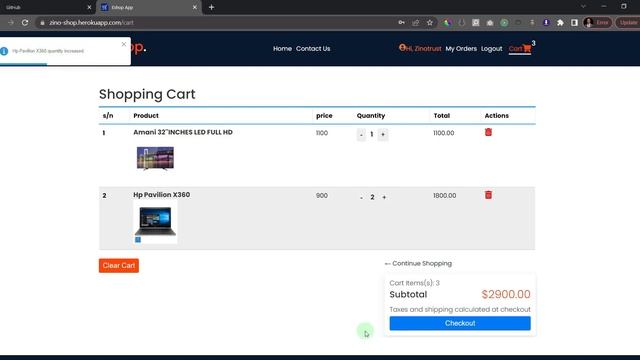Image resolution: width=640 pixels, height=360 pixels.
Task: Open Contact Us page
Action: click(x=313, y=49)
